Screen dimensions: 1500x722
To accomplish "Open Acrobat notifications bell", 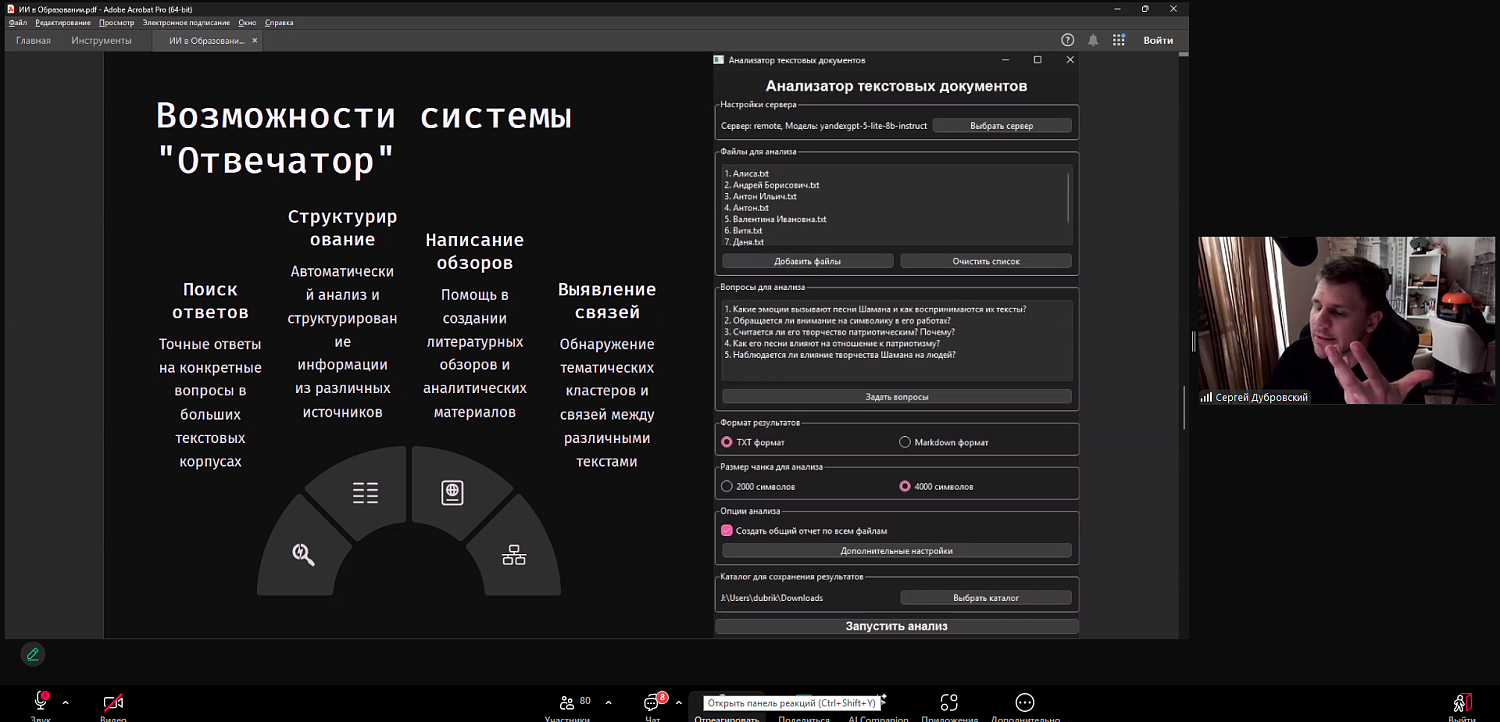I will (1092, 40).
